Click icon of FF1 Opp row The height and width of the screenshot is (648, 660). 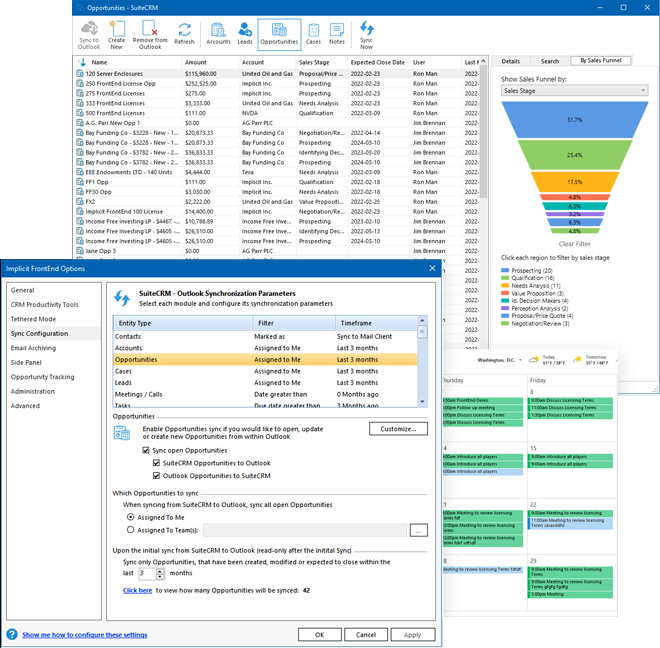(x=80, y=182)
